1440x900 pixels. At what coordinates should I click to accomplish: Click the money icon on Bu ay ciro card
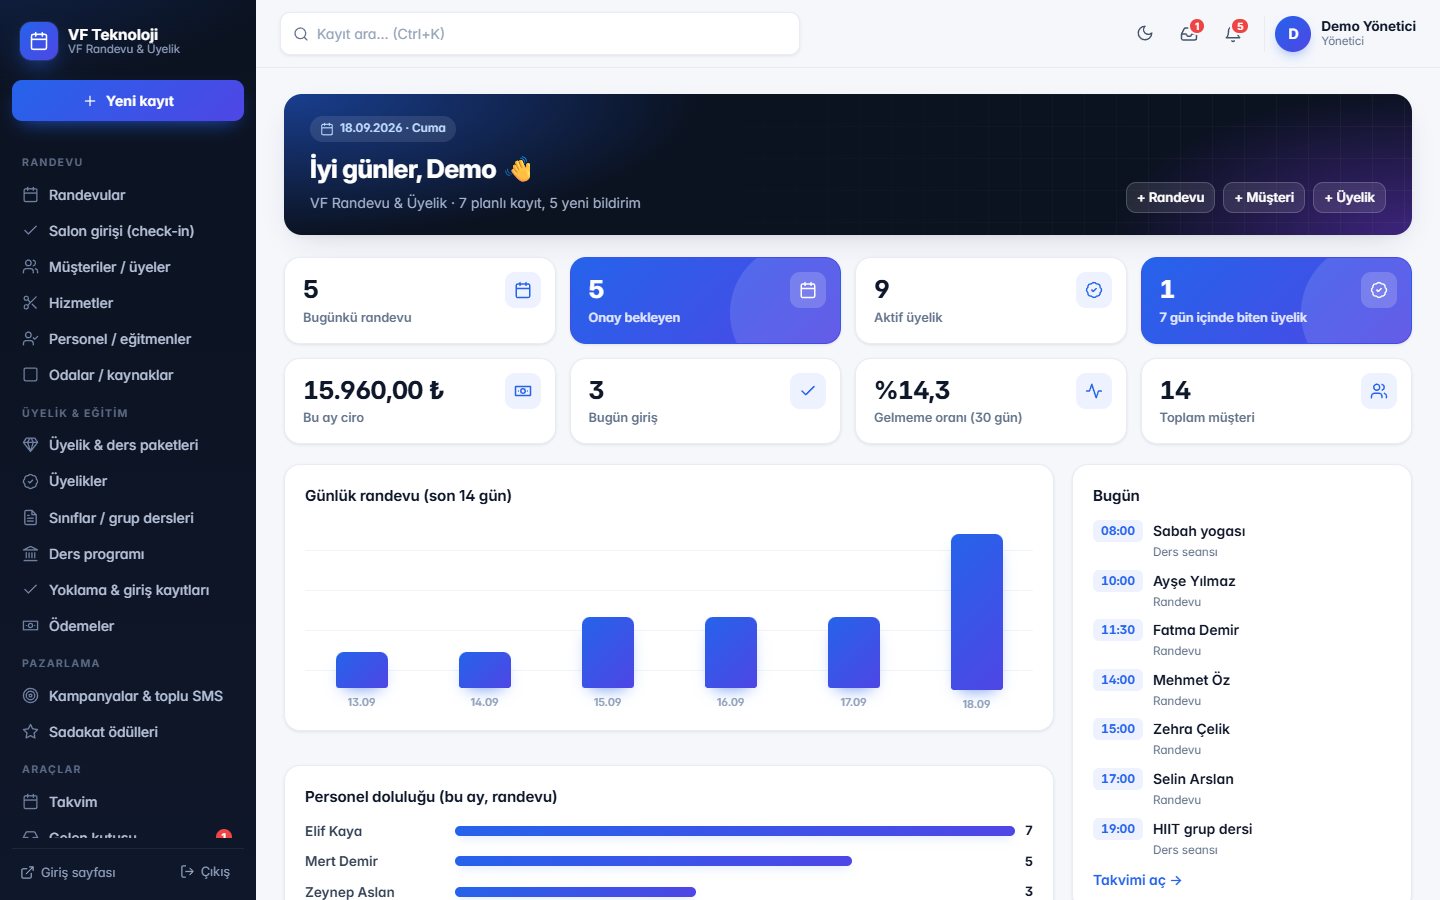pyautogui.click(x=523, y=391)
